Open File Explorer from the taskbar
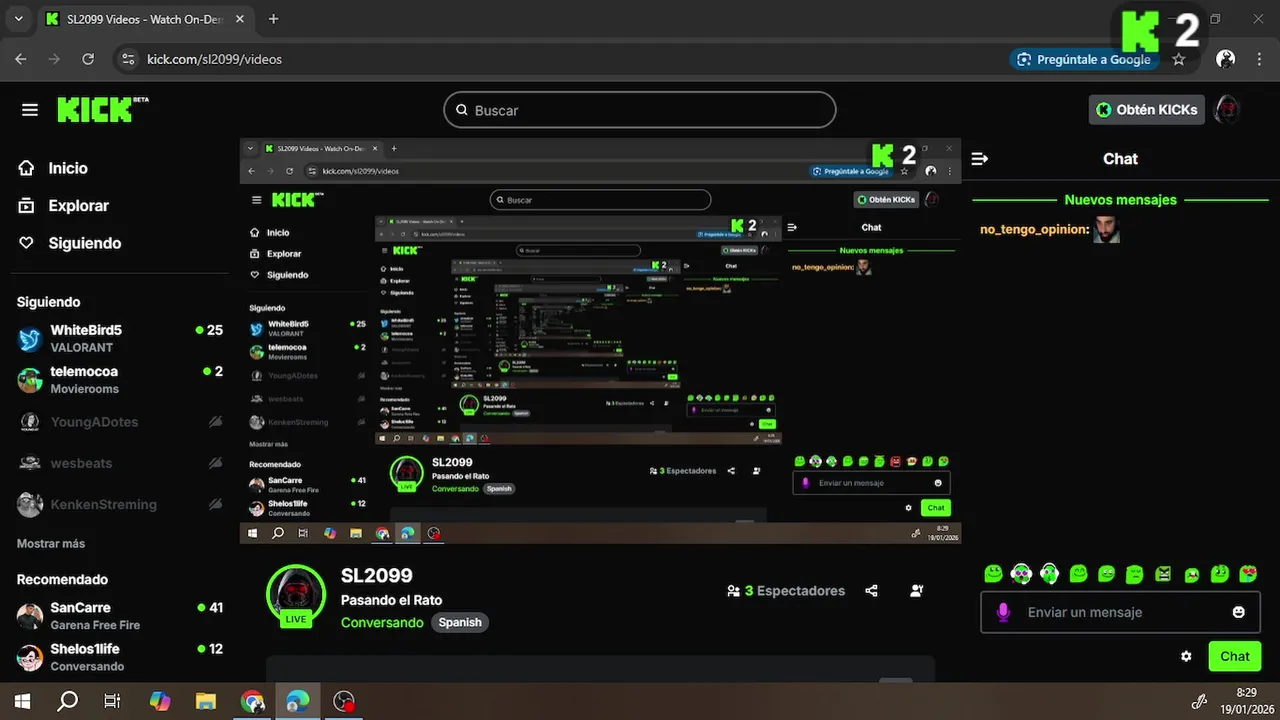 pos(206,701)
